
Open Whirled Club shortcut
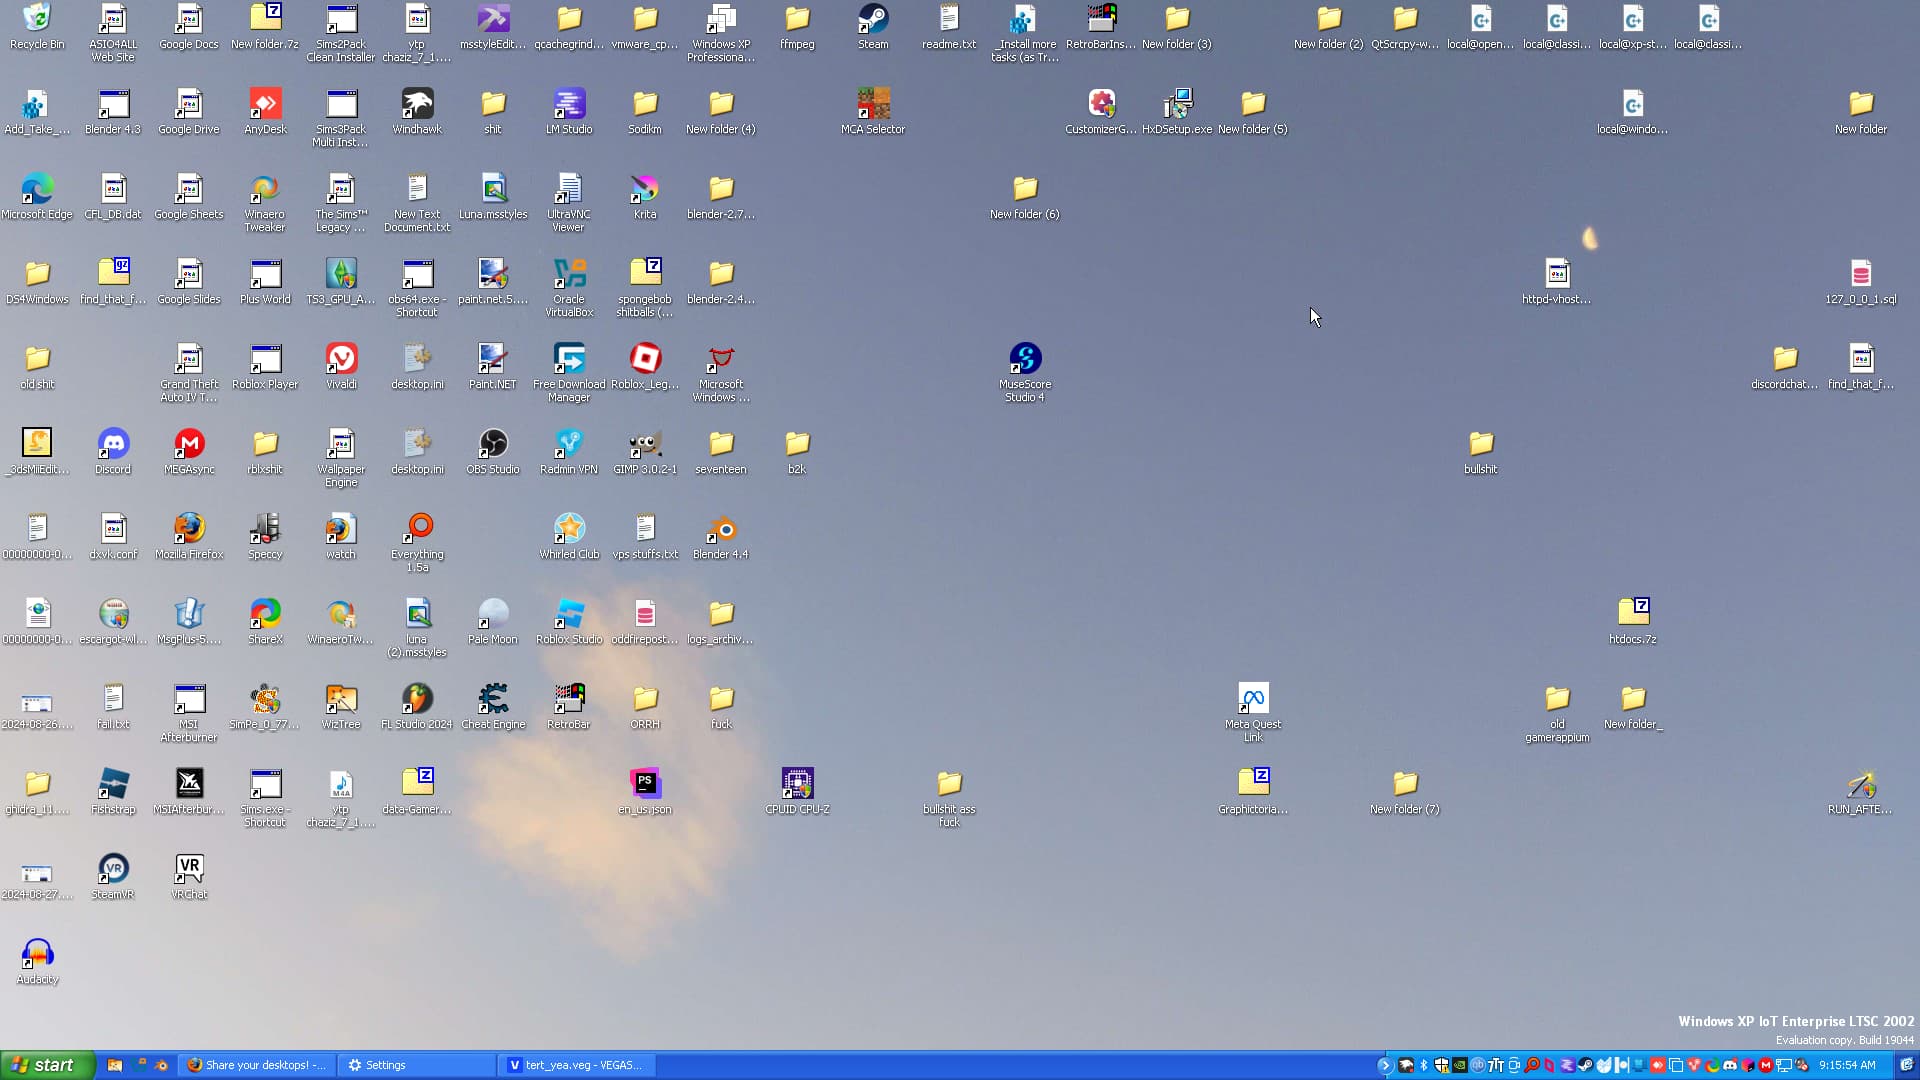pyautogui.click(x=569, y=537)
